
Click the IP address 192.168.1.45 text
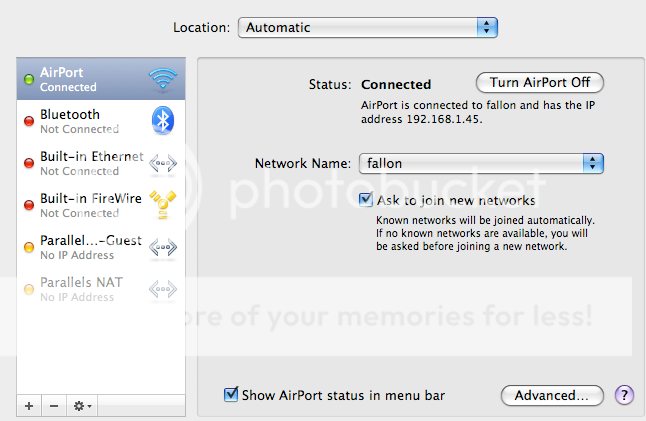(444, 119)
